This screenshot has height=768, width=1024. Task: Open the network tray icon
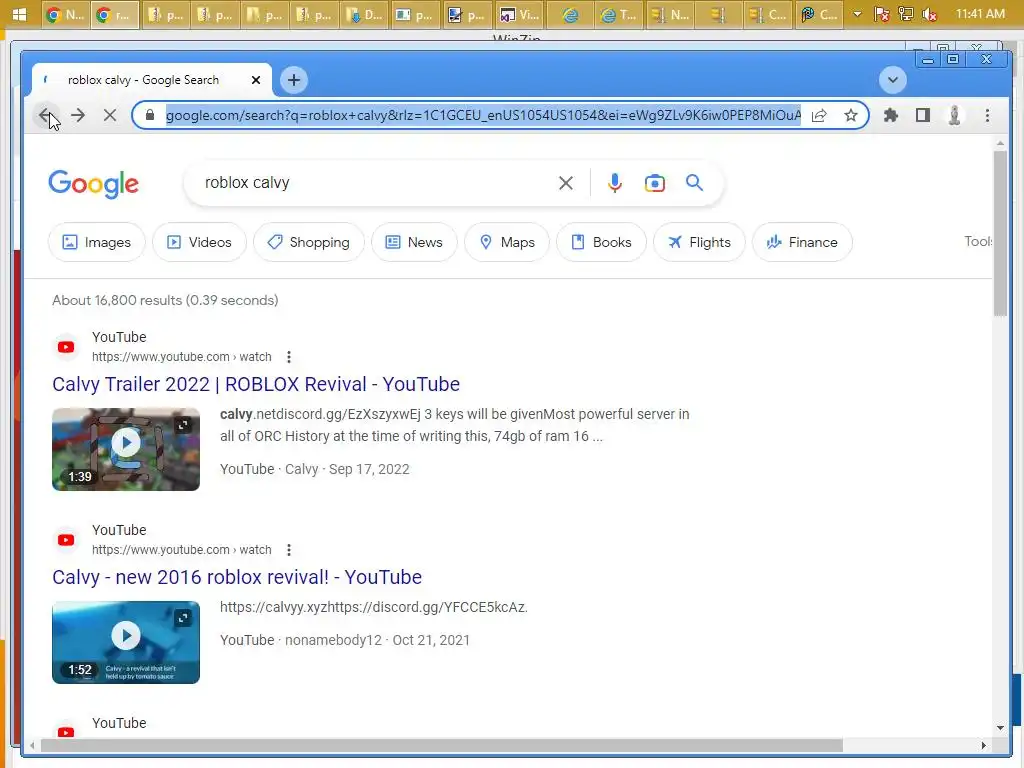905,14
